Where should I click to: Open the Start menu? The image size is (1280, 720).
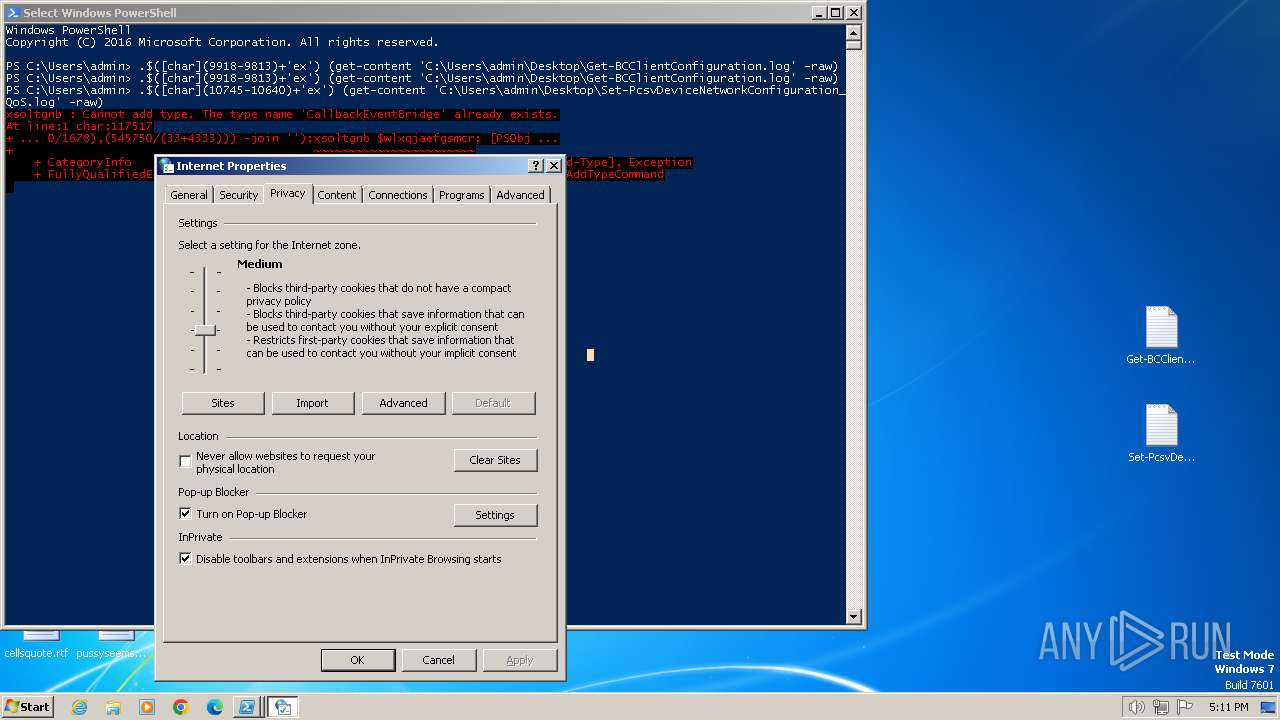(x=28, y=707)
